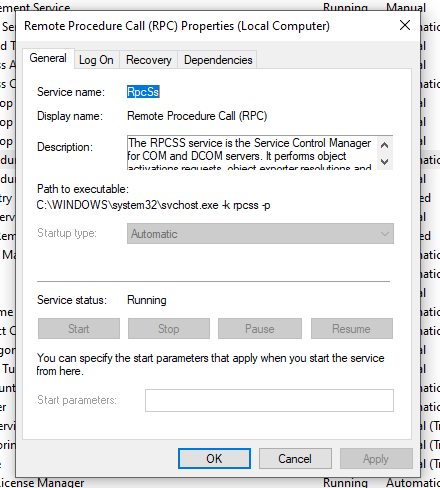Switch to the Log On tab
The height and width of the screenshot is (488, 440).
click(96, 60)
